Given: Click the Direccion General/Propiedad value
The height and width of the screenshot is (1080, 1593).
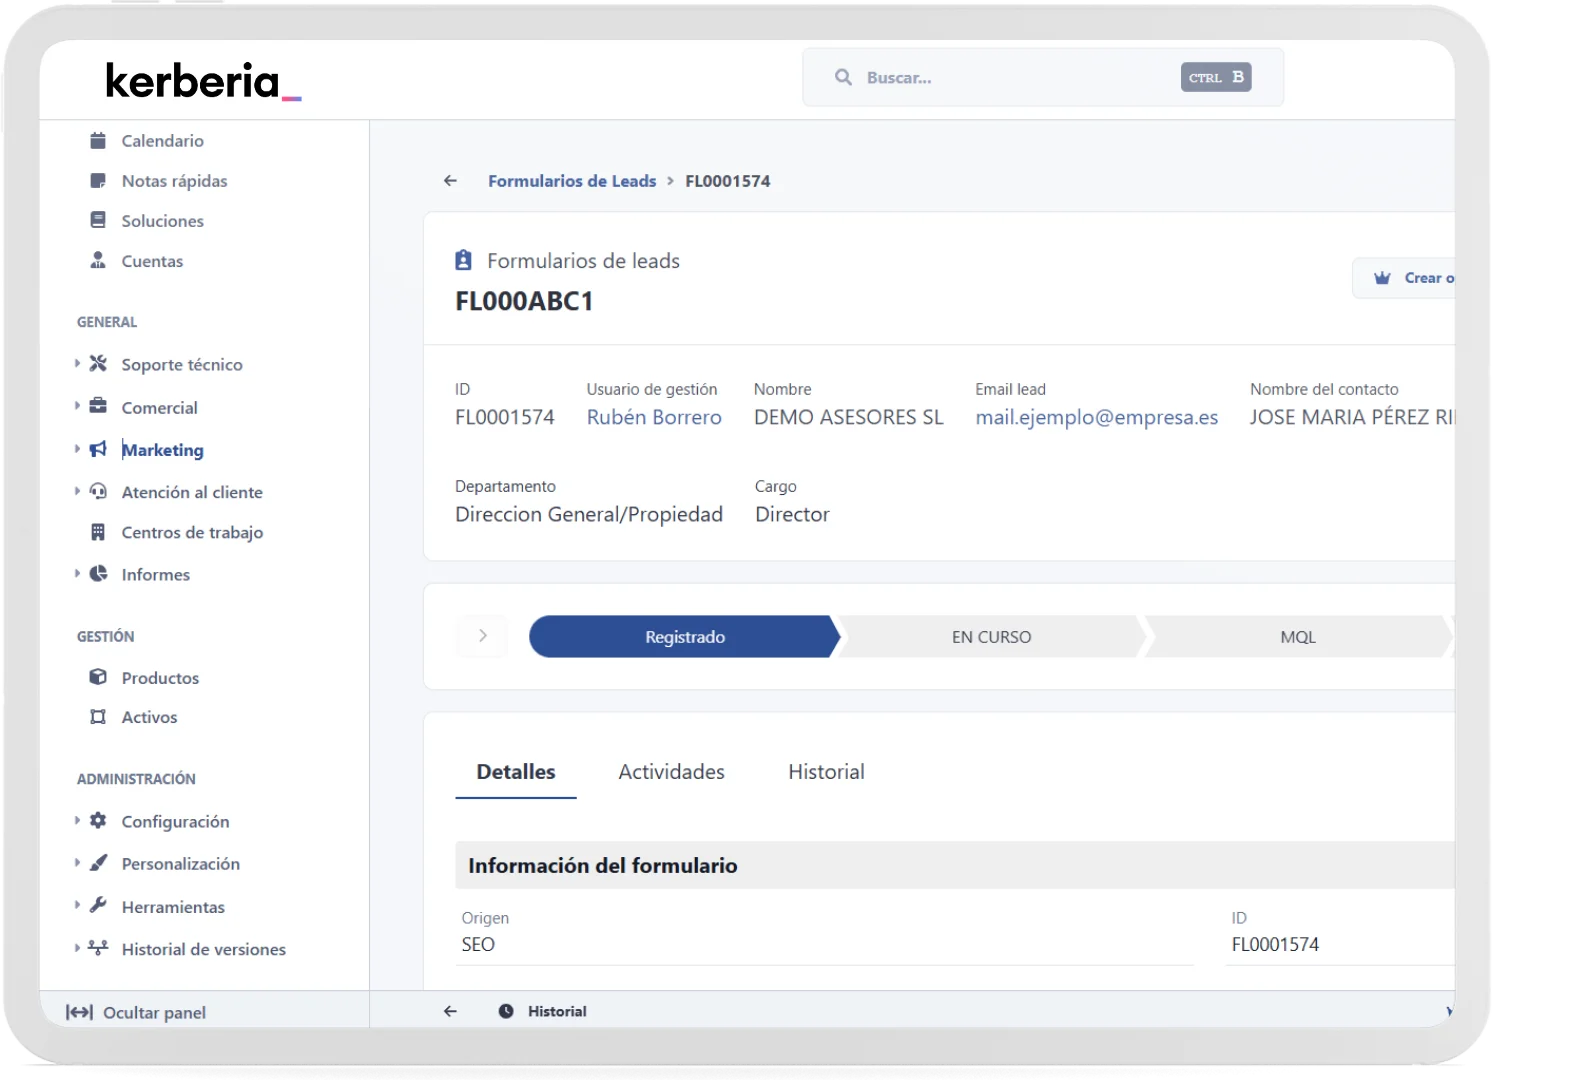Looking at the screenshot, I should [x=589, y=514].
